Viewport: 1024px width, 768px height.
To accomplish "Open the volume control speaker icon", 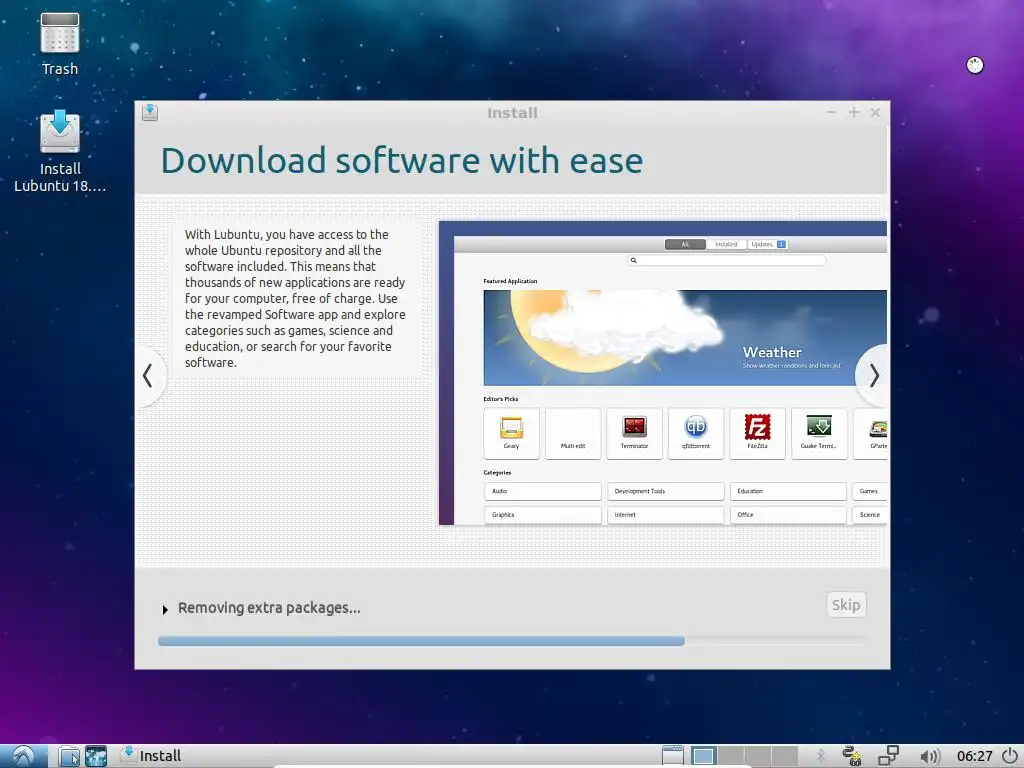I will coord(929,757).
